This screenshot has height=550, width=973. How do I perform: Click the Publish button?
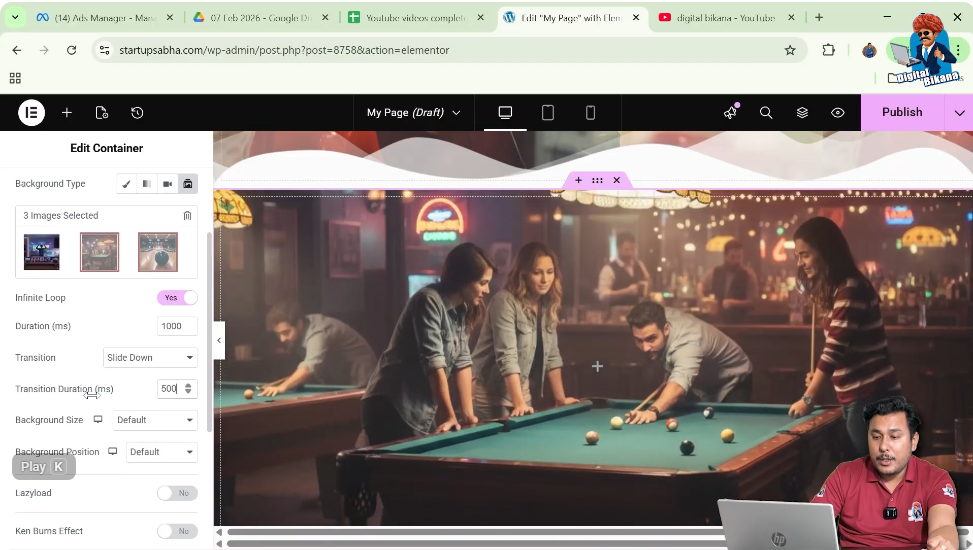(901, 113)
